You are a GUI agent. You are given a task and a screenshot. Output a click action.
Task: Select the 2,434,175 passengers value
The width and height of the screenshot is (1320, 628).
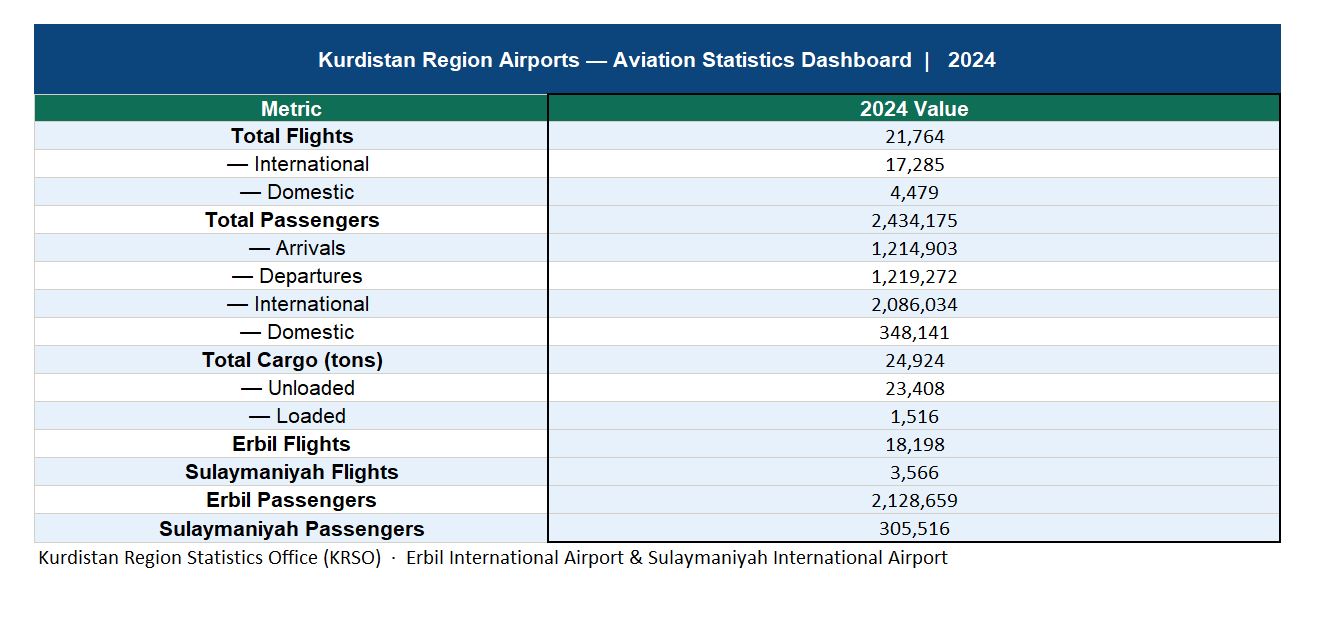(913, 221)
